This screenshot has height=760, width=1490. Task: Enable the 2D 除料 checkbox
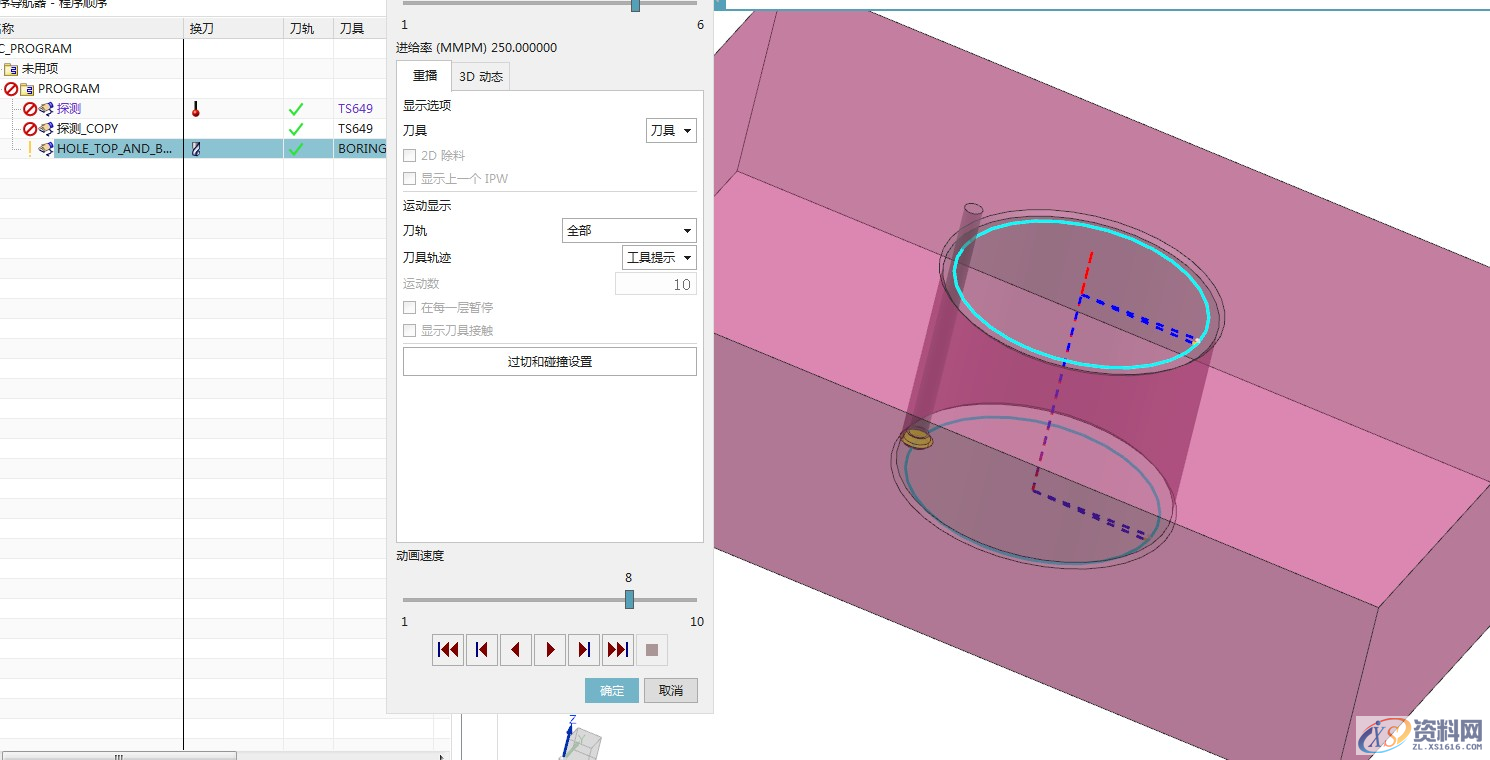[410, 156]
